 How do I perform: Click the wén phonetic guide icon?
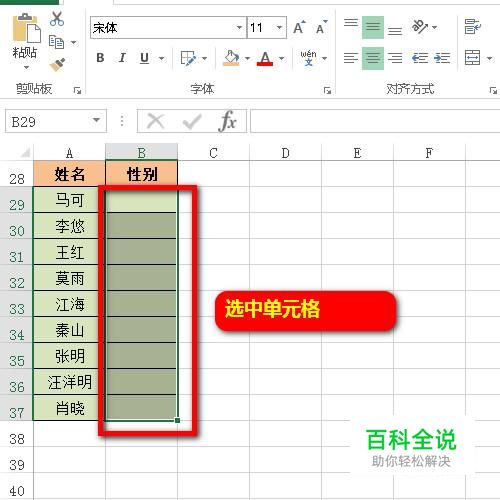[308, 58]
